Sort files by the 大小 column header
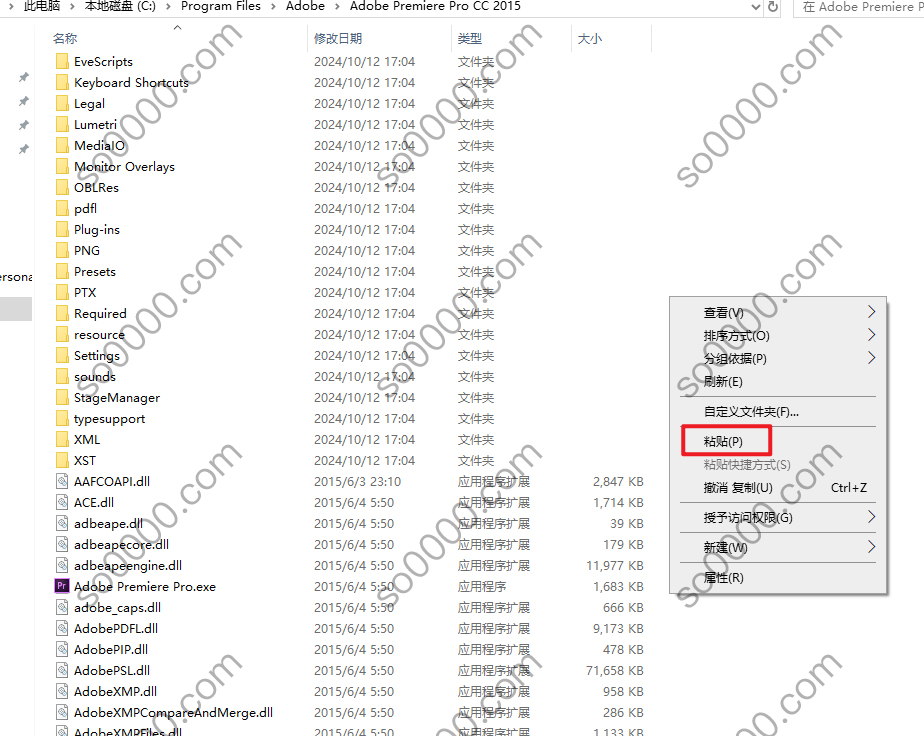Screen dimensions: 924x736 point(590,38)
